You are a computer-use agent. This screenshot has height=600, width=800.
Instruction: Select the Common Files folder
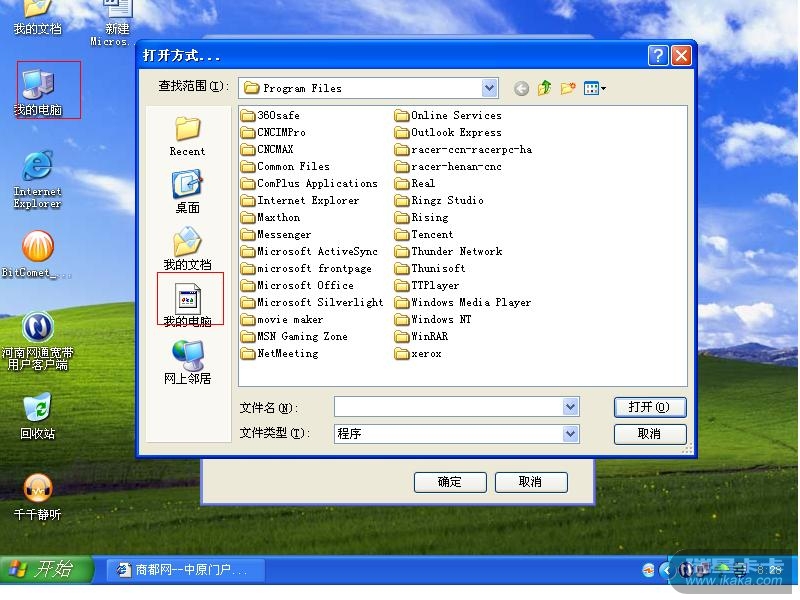pos(285,166)
